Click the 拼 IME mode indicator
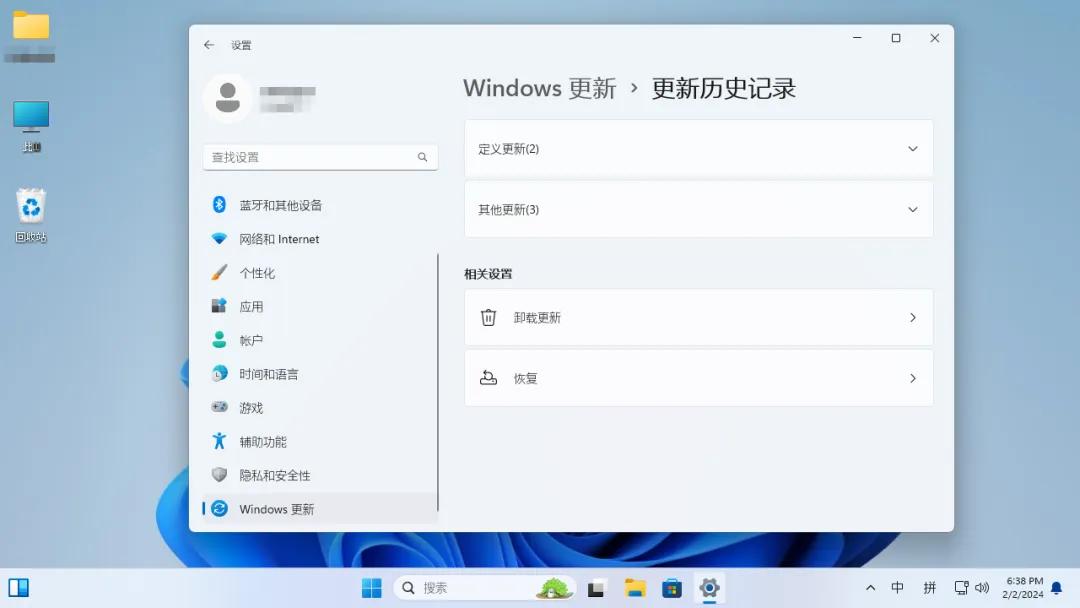 point(930,587)
